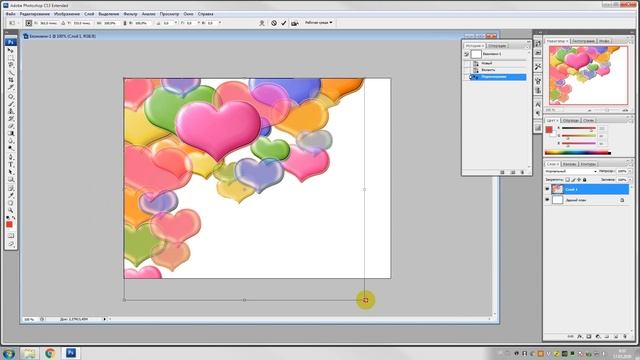The image size is (640, 360).
Task: Toggle lock all for the layer
Action: pos(584,180)
